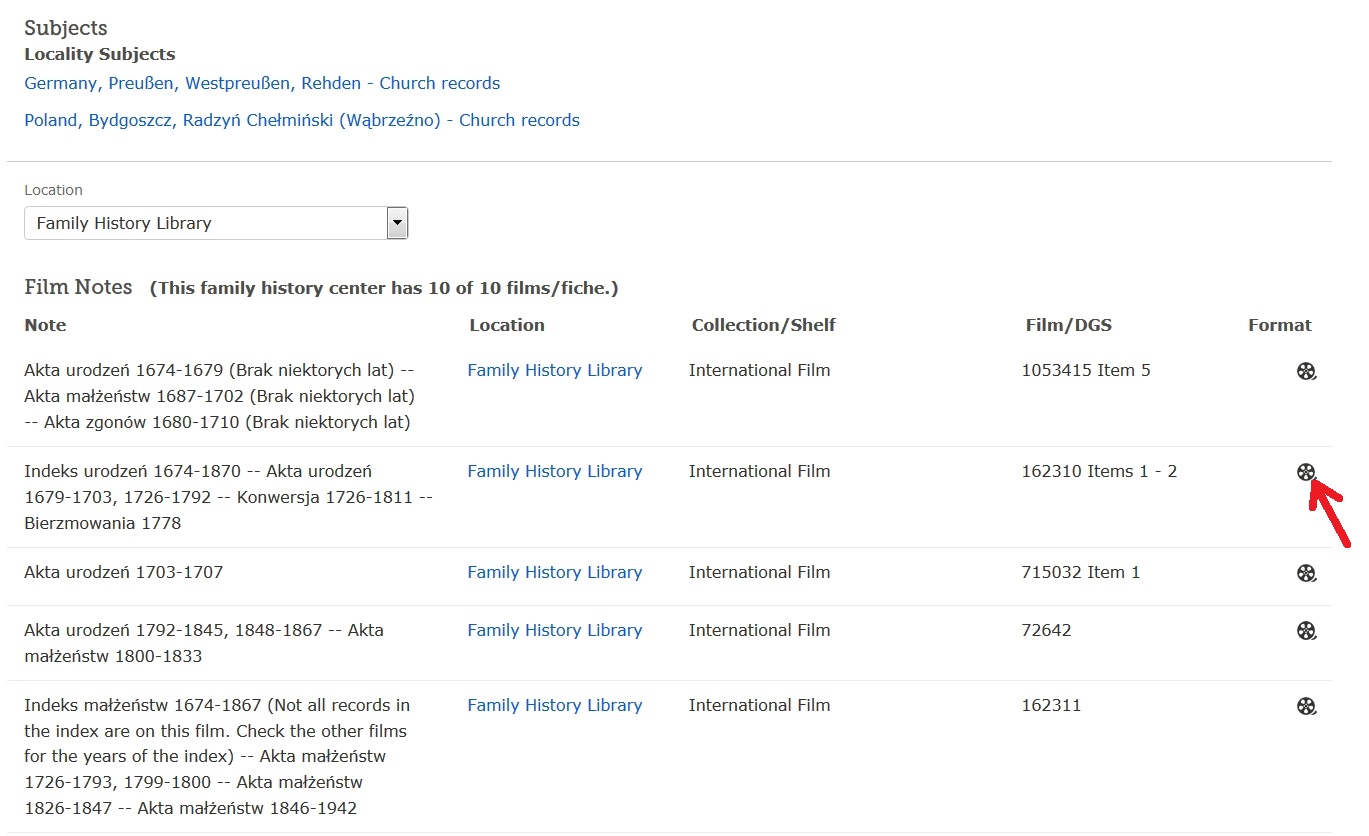The image size is (1369, 836).
Task: Click Family History Library link for film 162311
Action: (x=554, y=705)
